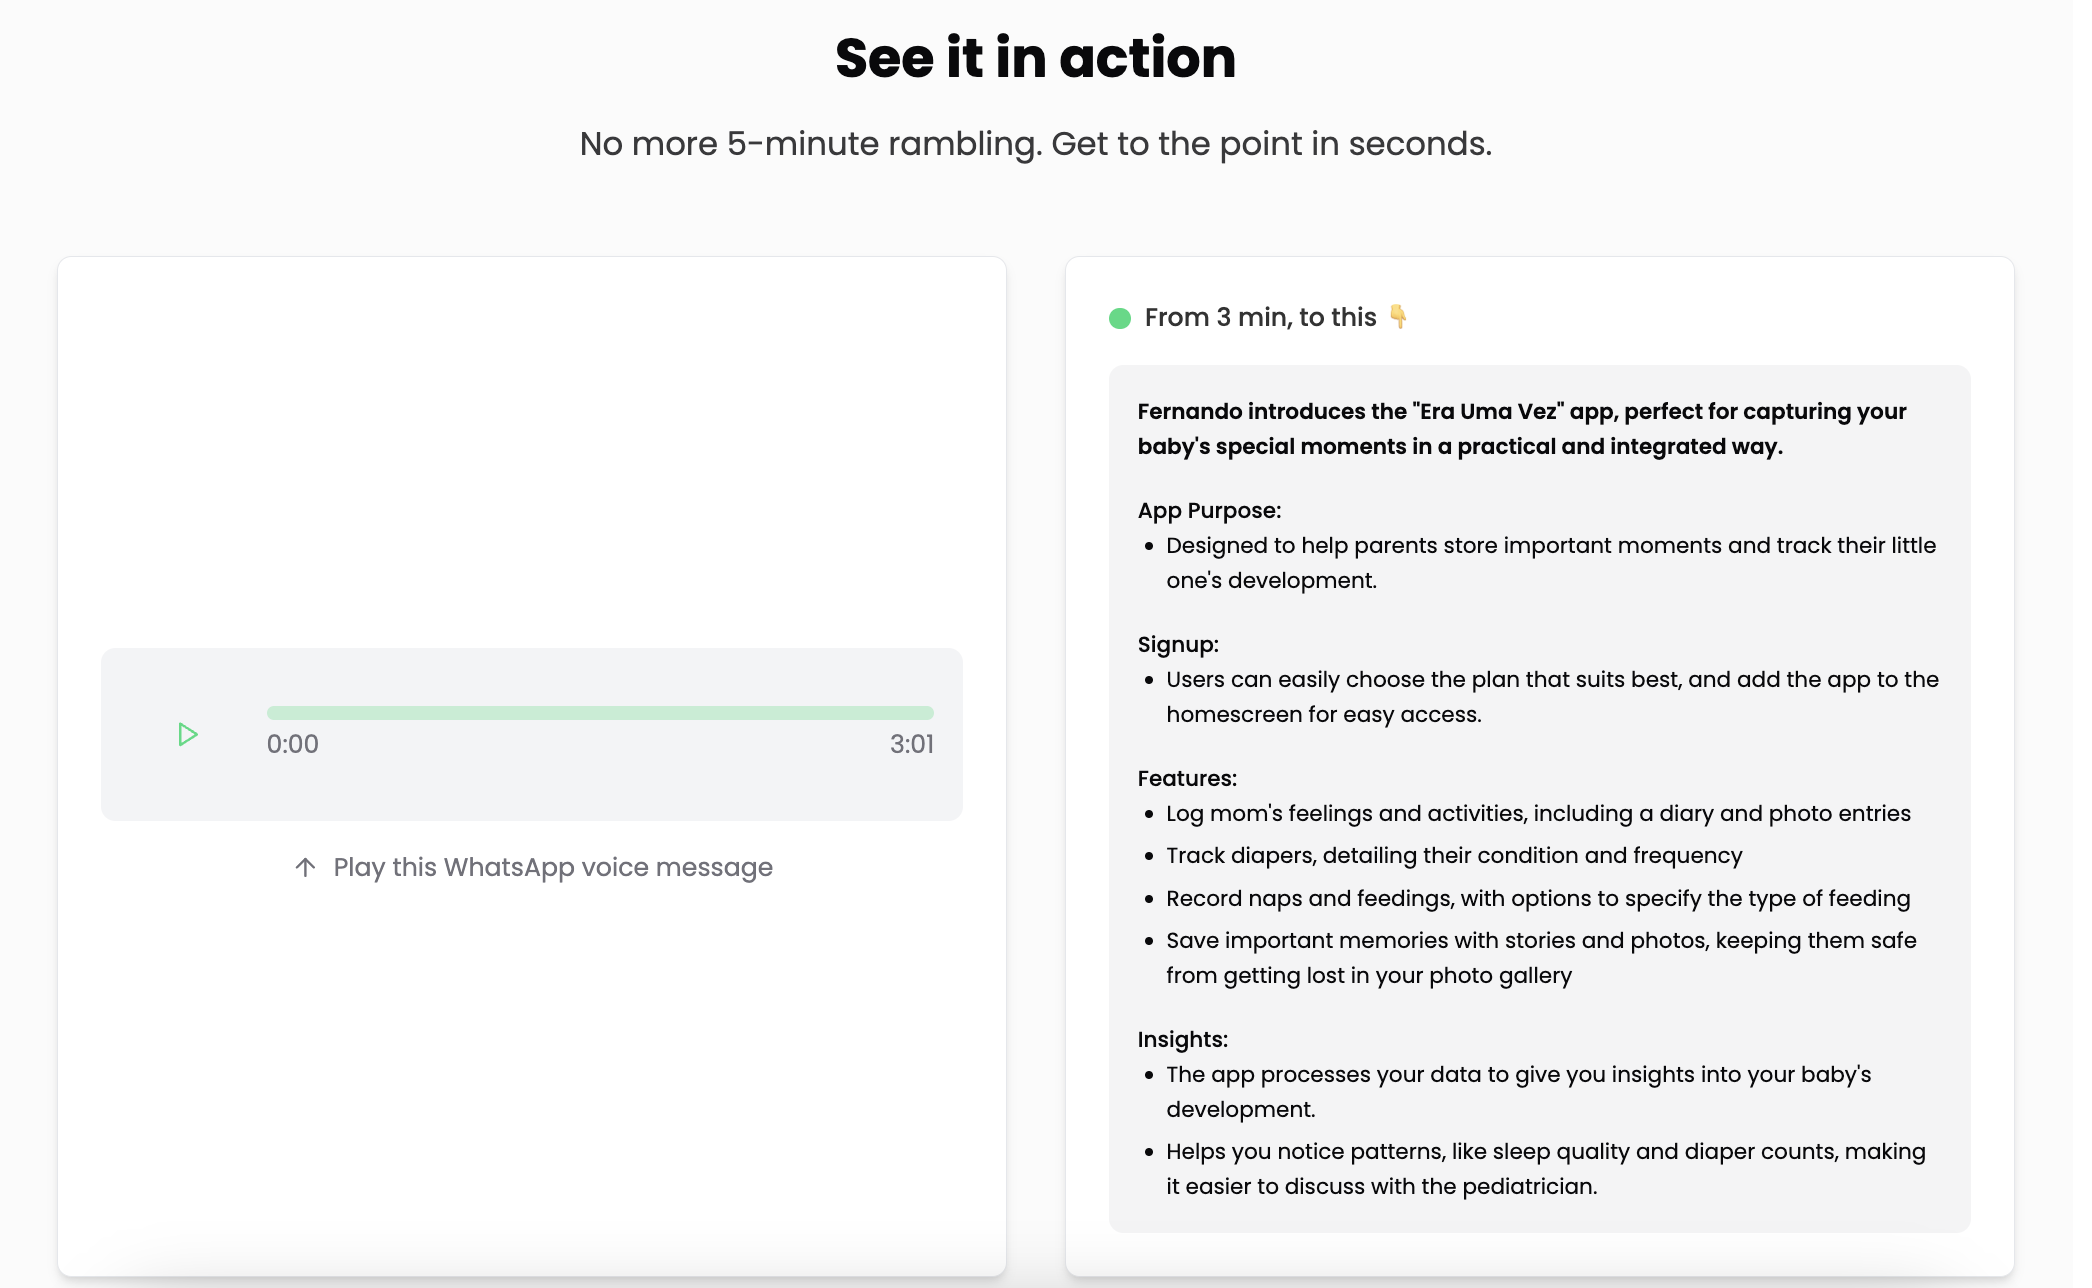This screenshot has height=1288, width=2092.
Task: Click the "From 3 min, to this" label
Action: click(1260, 317)
